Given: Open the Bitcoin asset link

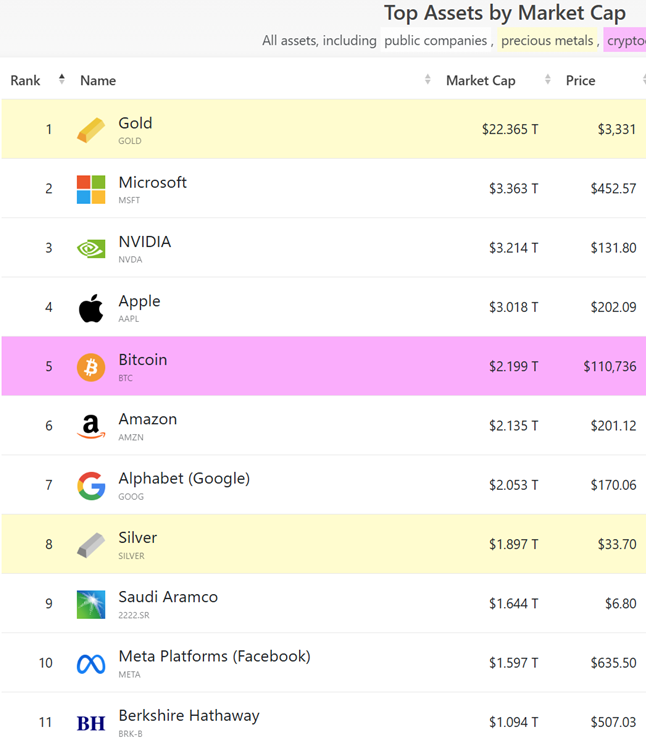Looking at the screenshot, I should [x=143, y=360].
